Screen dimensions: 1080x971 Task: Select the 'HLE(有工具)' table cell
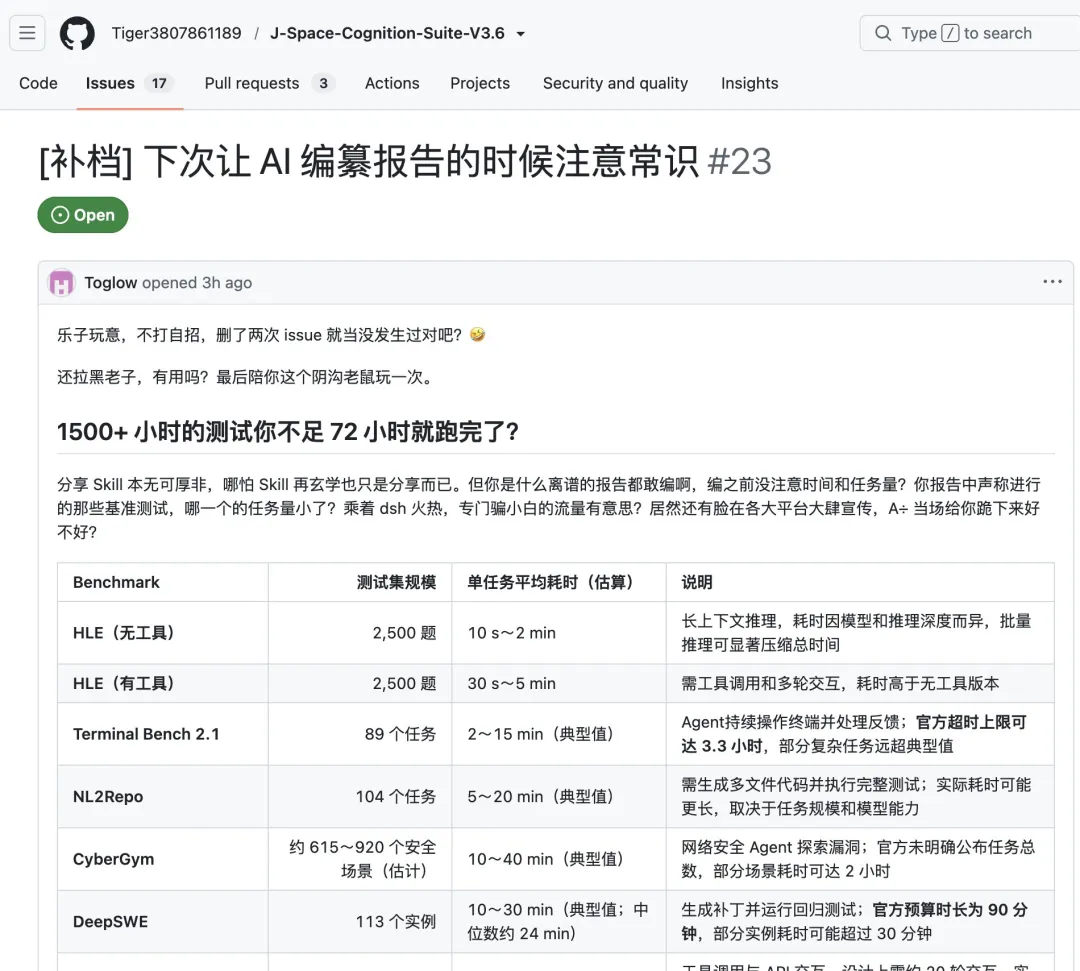[x=163, y=683]
